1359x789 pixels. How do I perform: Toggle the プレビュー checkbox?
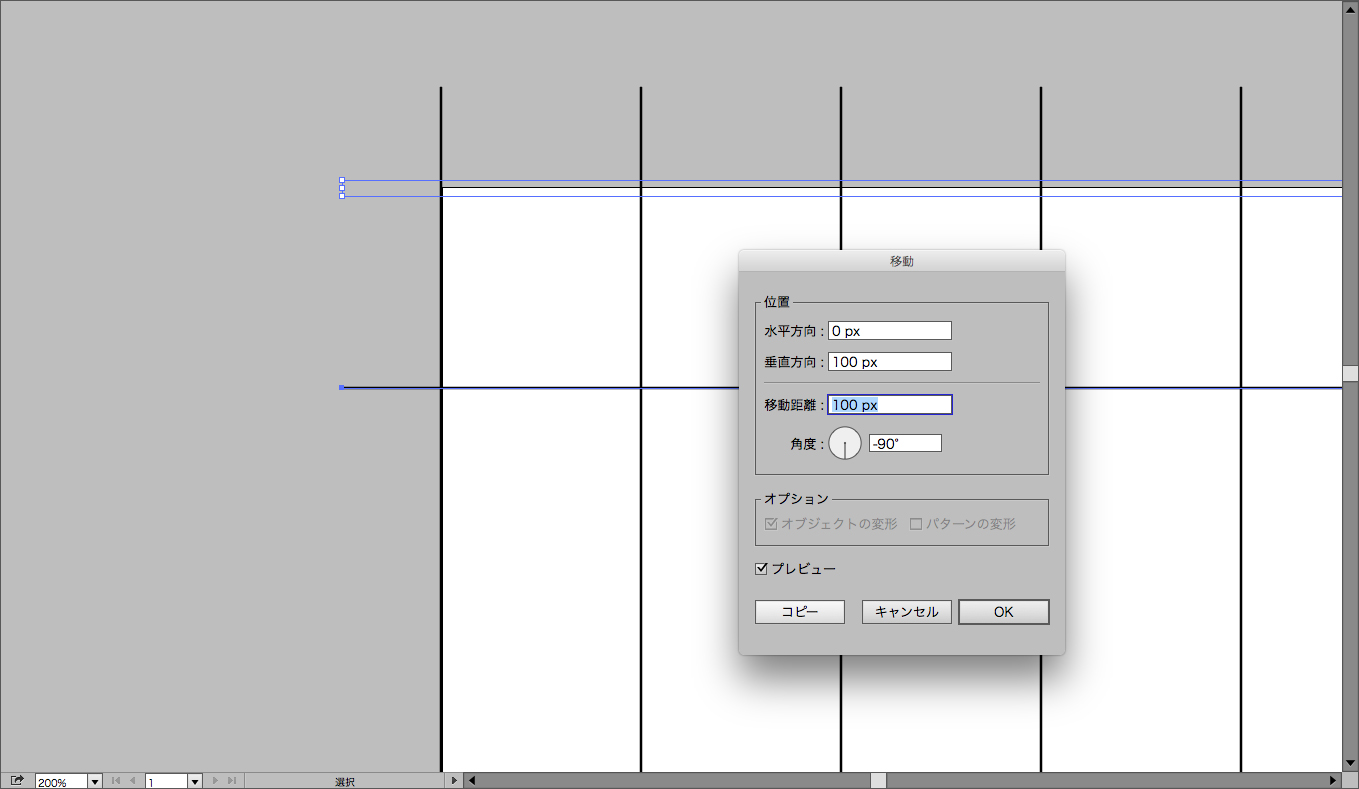pyautogui.click(x=762, y=569)
